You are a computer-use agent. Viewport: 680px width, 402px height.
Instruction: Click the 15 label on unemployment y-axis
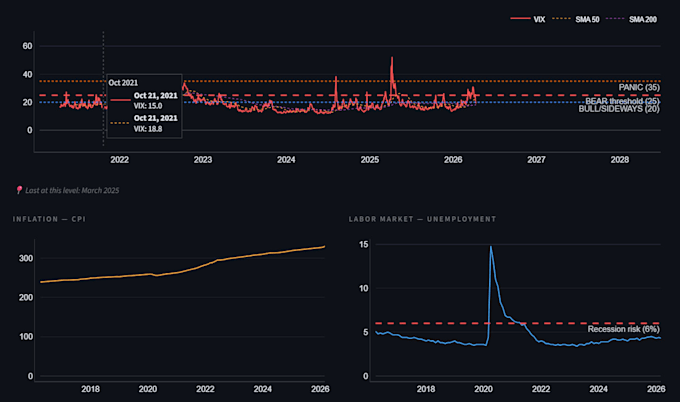(363, 245)
